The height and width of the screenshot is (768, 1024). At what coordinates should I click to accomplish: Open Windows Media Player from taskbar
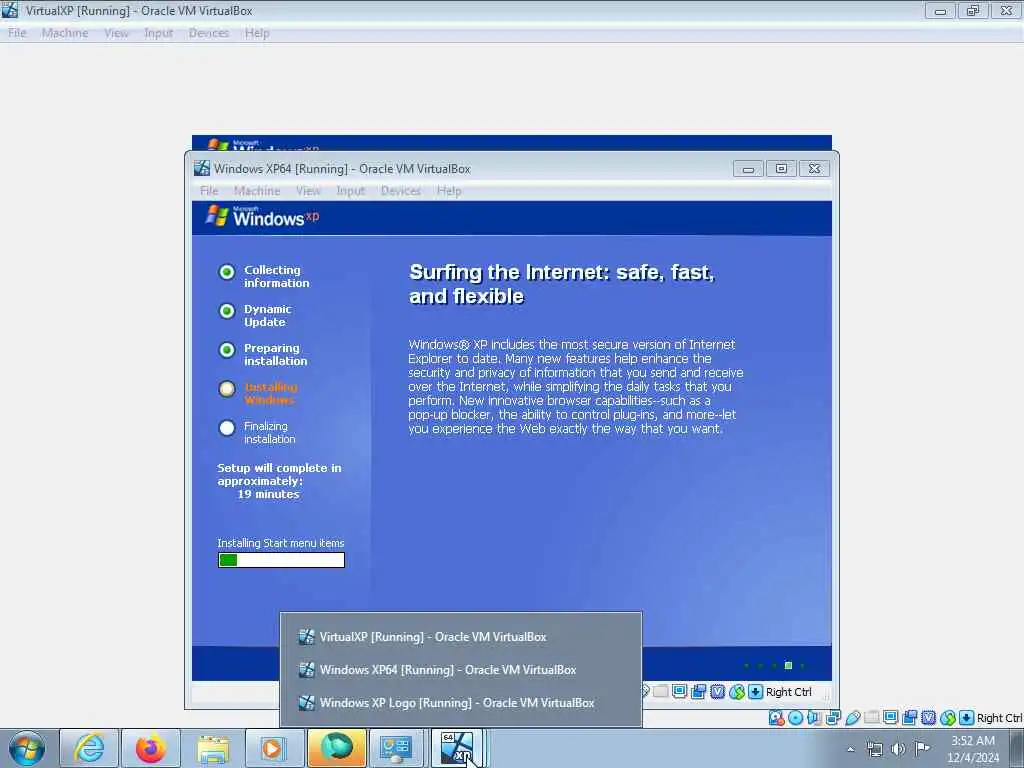[x=274, y=748]
